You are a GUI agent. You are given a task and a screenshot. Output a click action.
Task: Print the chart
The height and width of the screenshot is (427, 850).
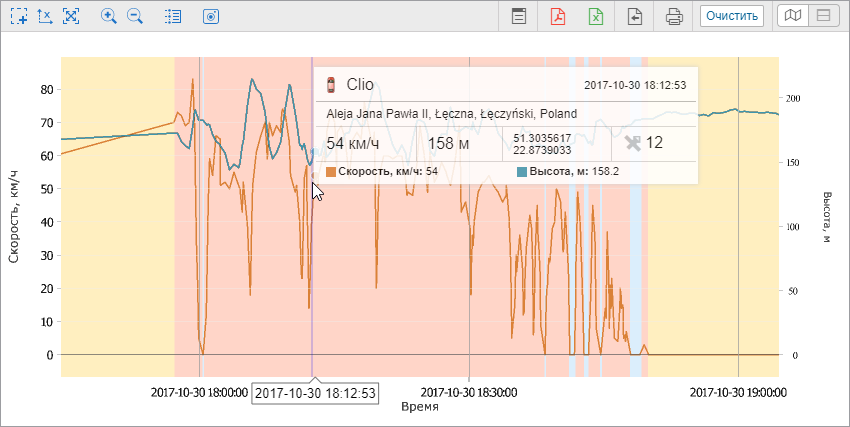tap(674, 16)
